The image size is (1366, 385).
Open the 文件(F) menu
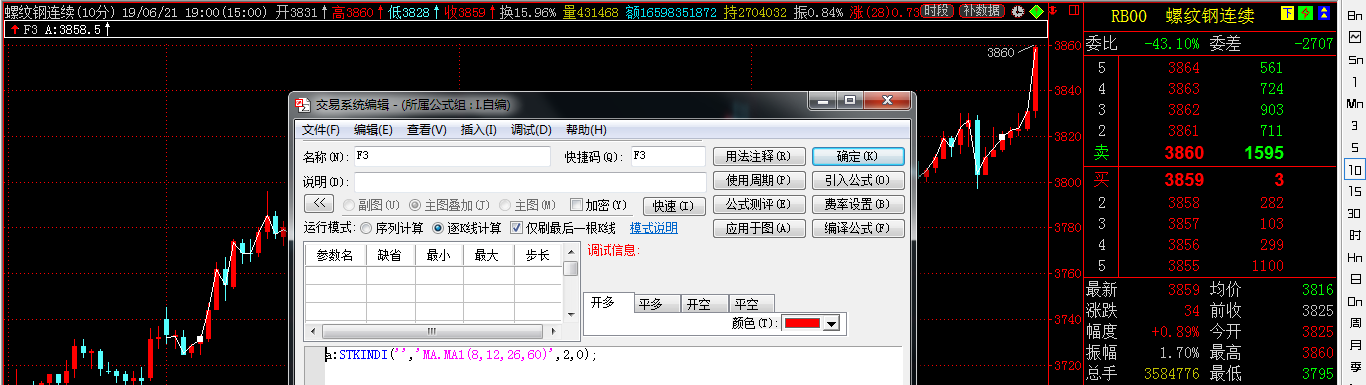321,130
